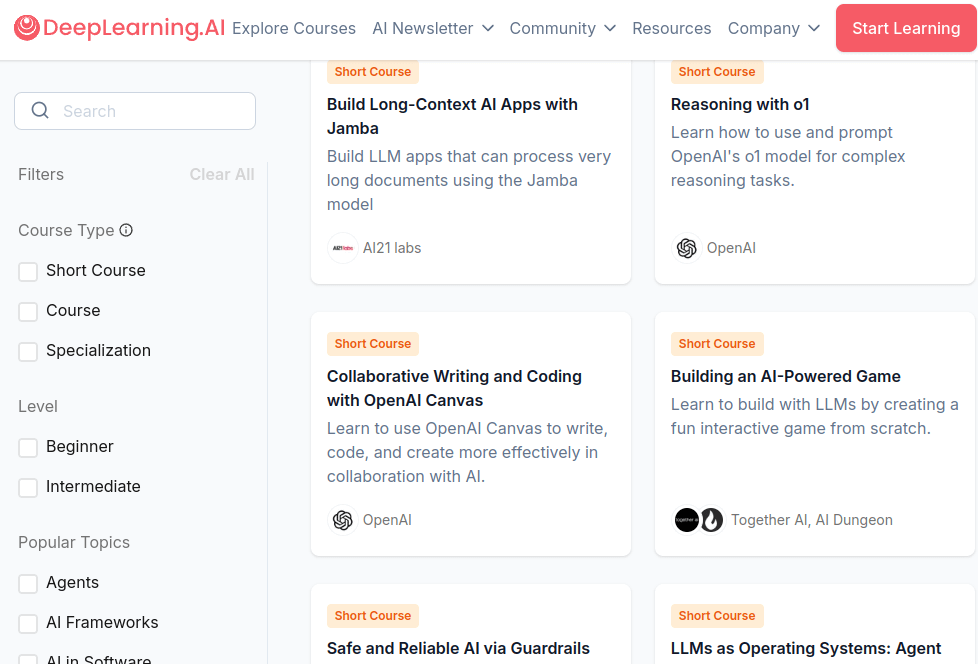
Task: Tick the Beginner level checkbox
Action: pyautogui.click(x=28, y=447)
